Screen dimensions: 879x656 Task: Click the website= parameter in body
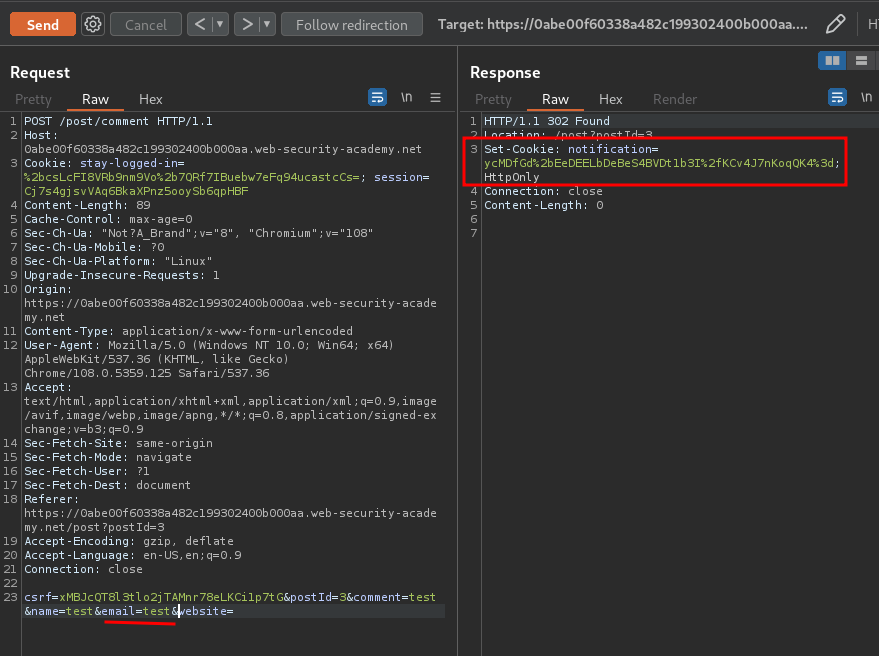(x=206, y=612)
